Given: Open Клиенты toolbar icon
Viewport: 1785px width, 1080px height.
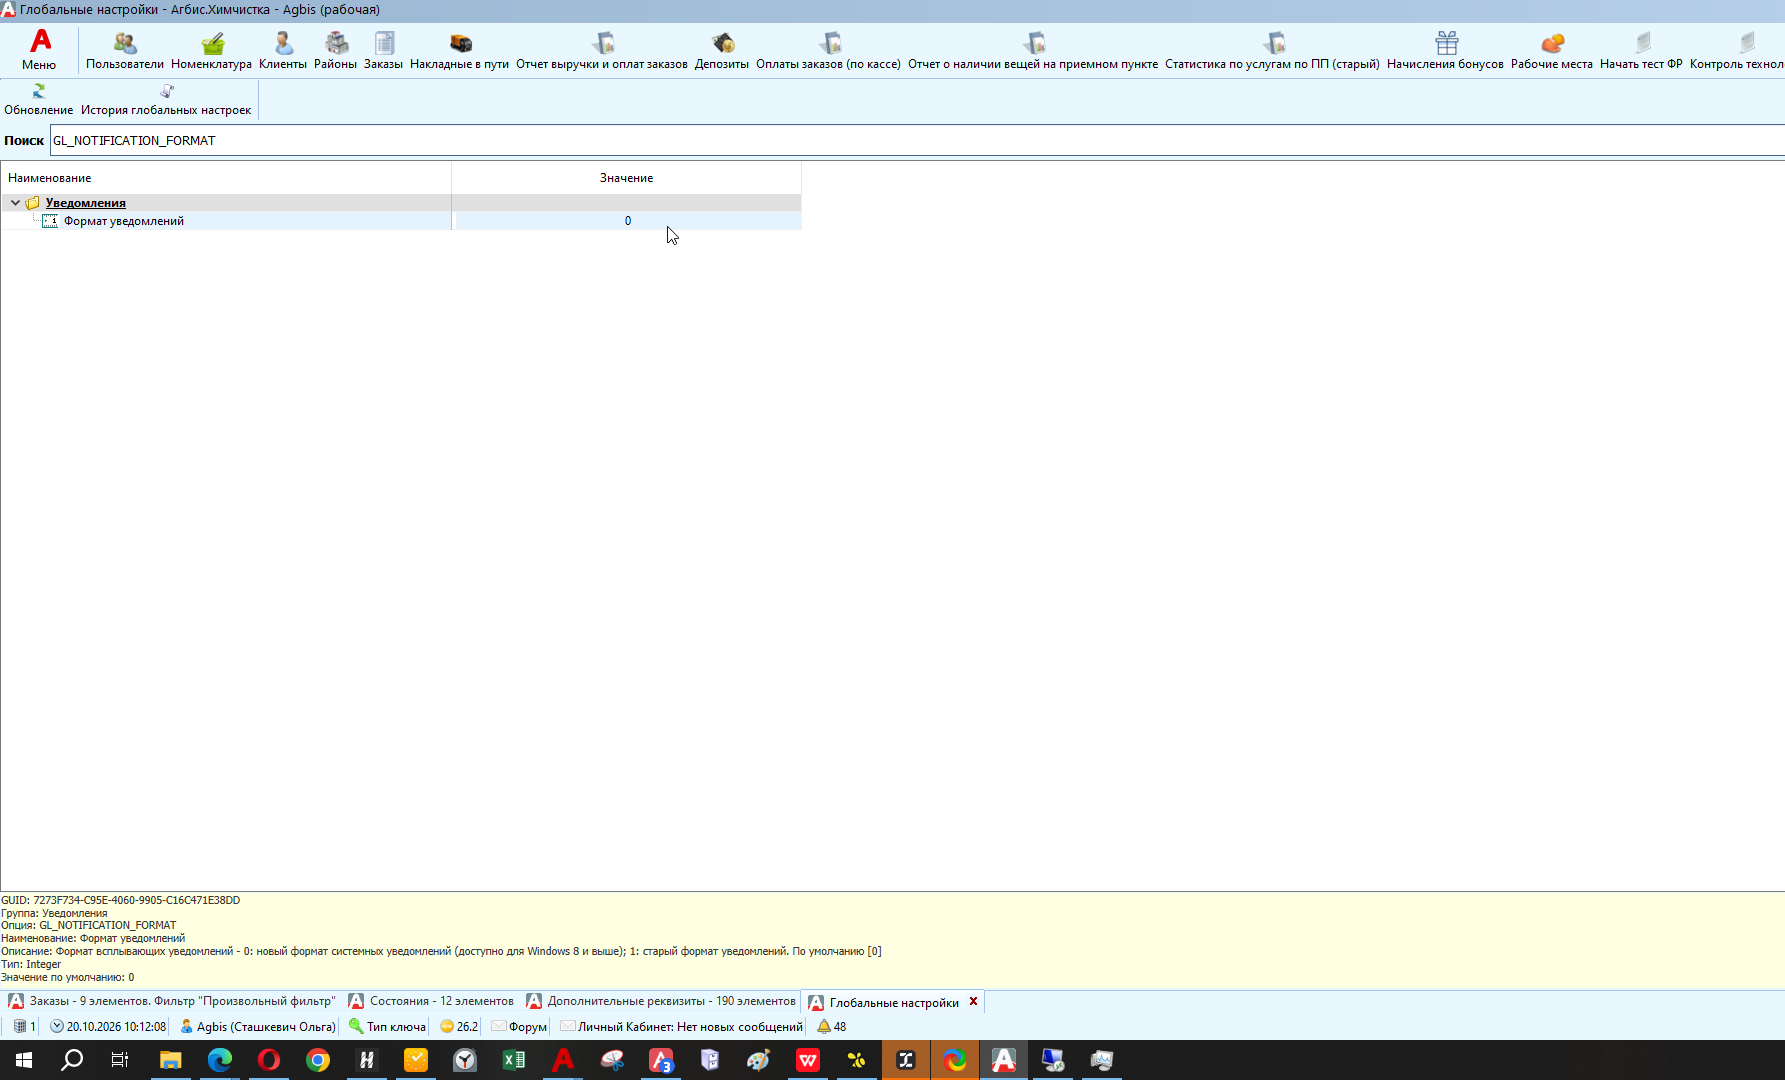Looking at the screenshot, I should 283,49.
